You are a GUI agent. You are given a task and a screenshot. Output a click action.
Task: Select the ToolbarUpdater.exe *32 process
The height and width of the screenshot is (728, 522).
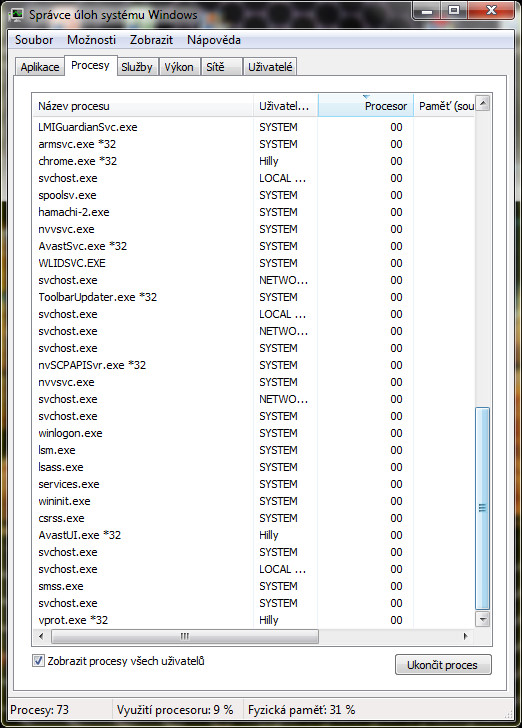pos(254,297)
